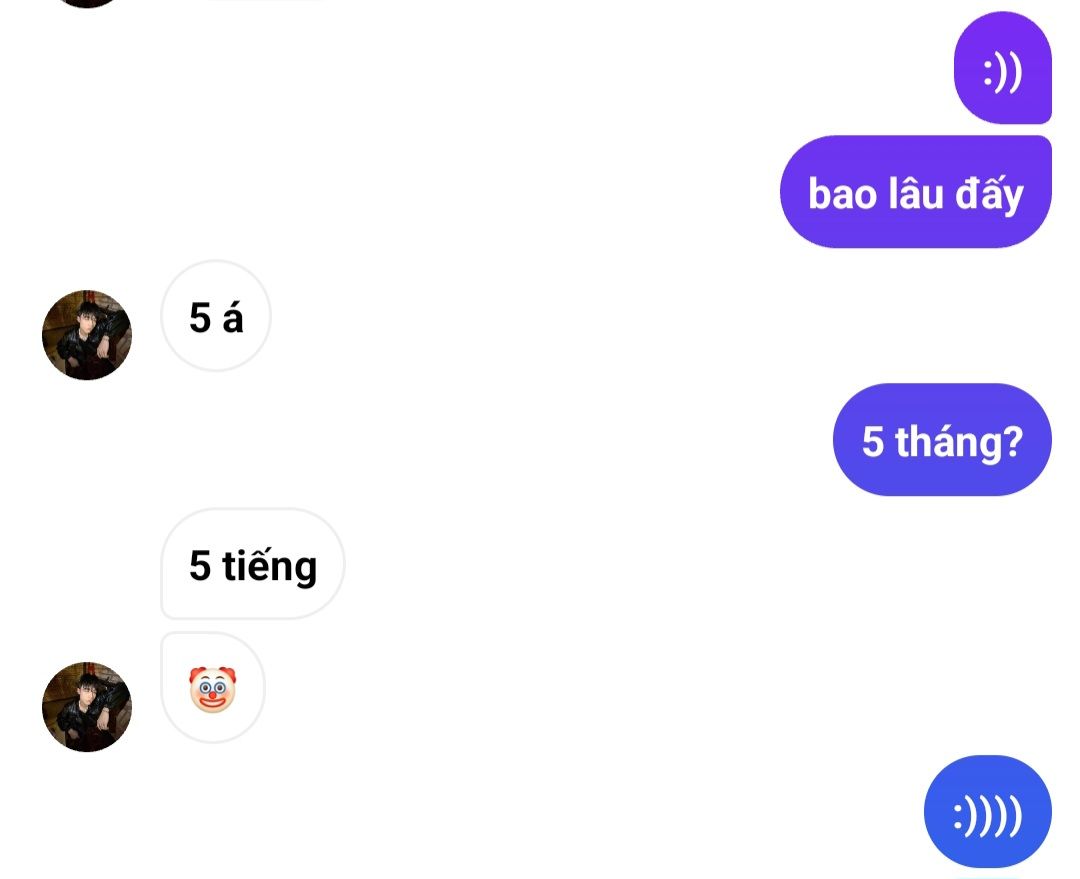The width and height of the screenshot is (1080, 879).
Task: Open the avatar beside the clown emoji
Action: 87,707
